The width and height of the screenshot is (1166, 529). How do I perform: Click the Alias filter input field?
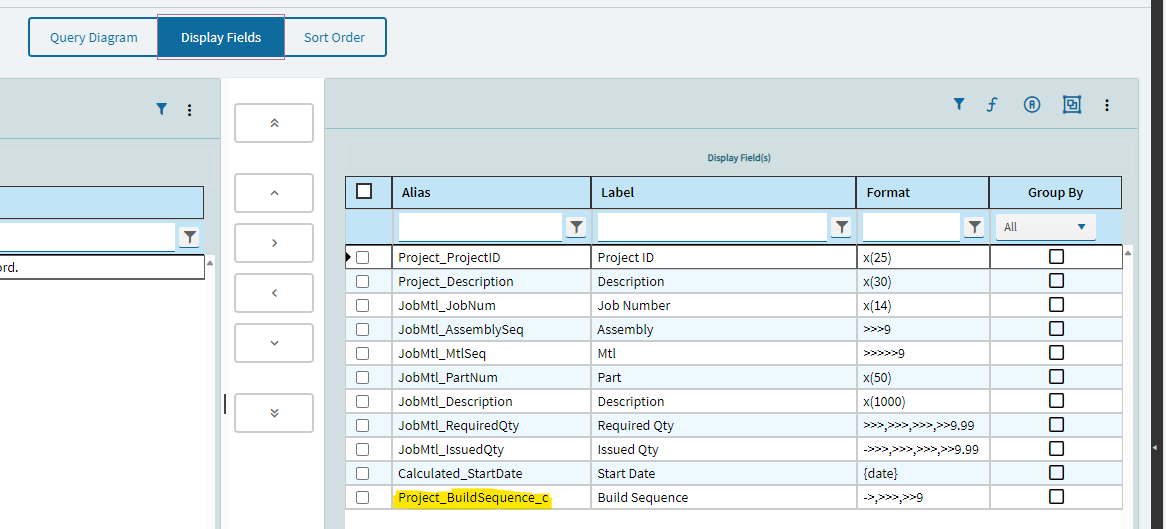coord(480,227)
